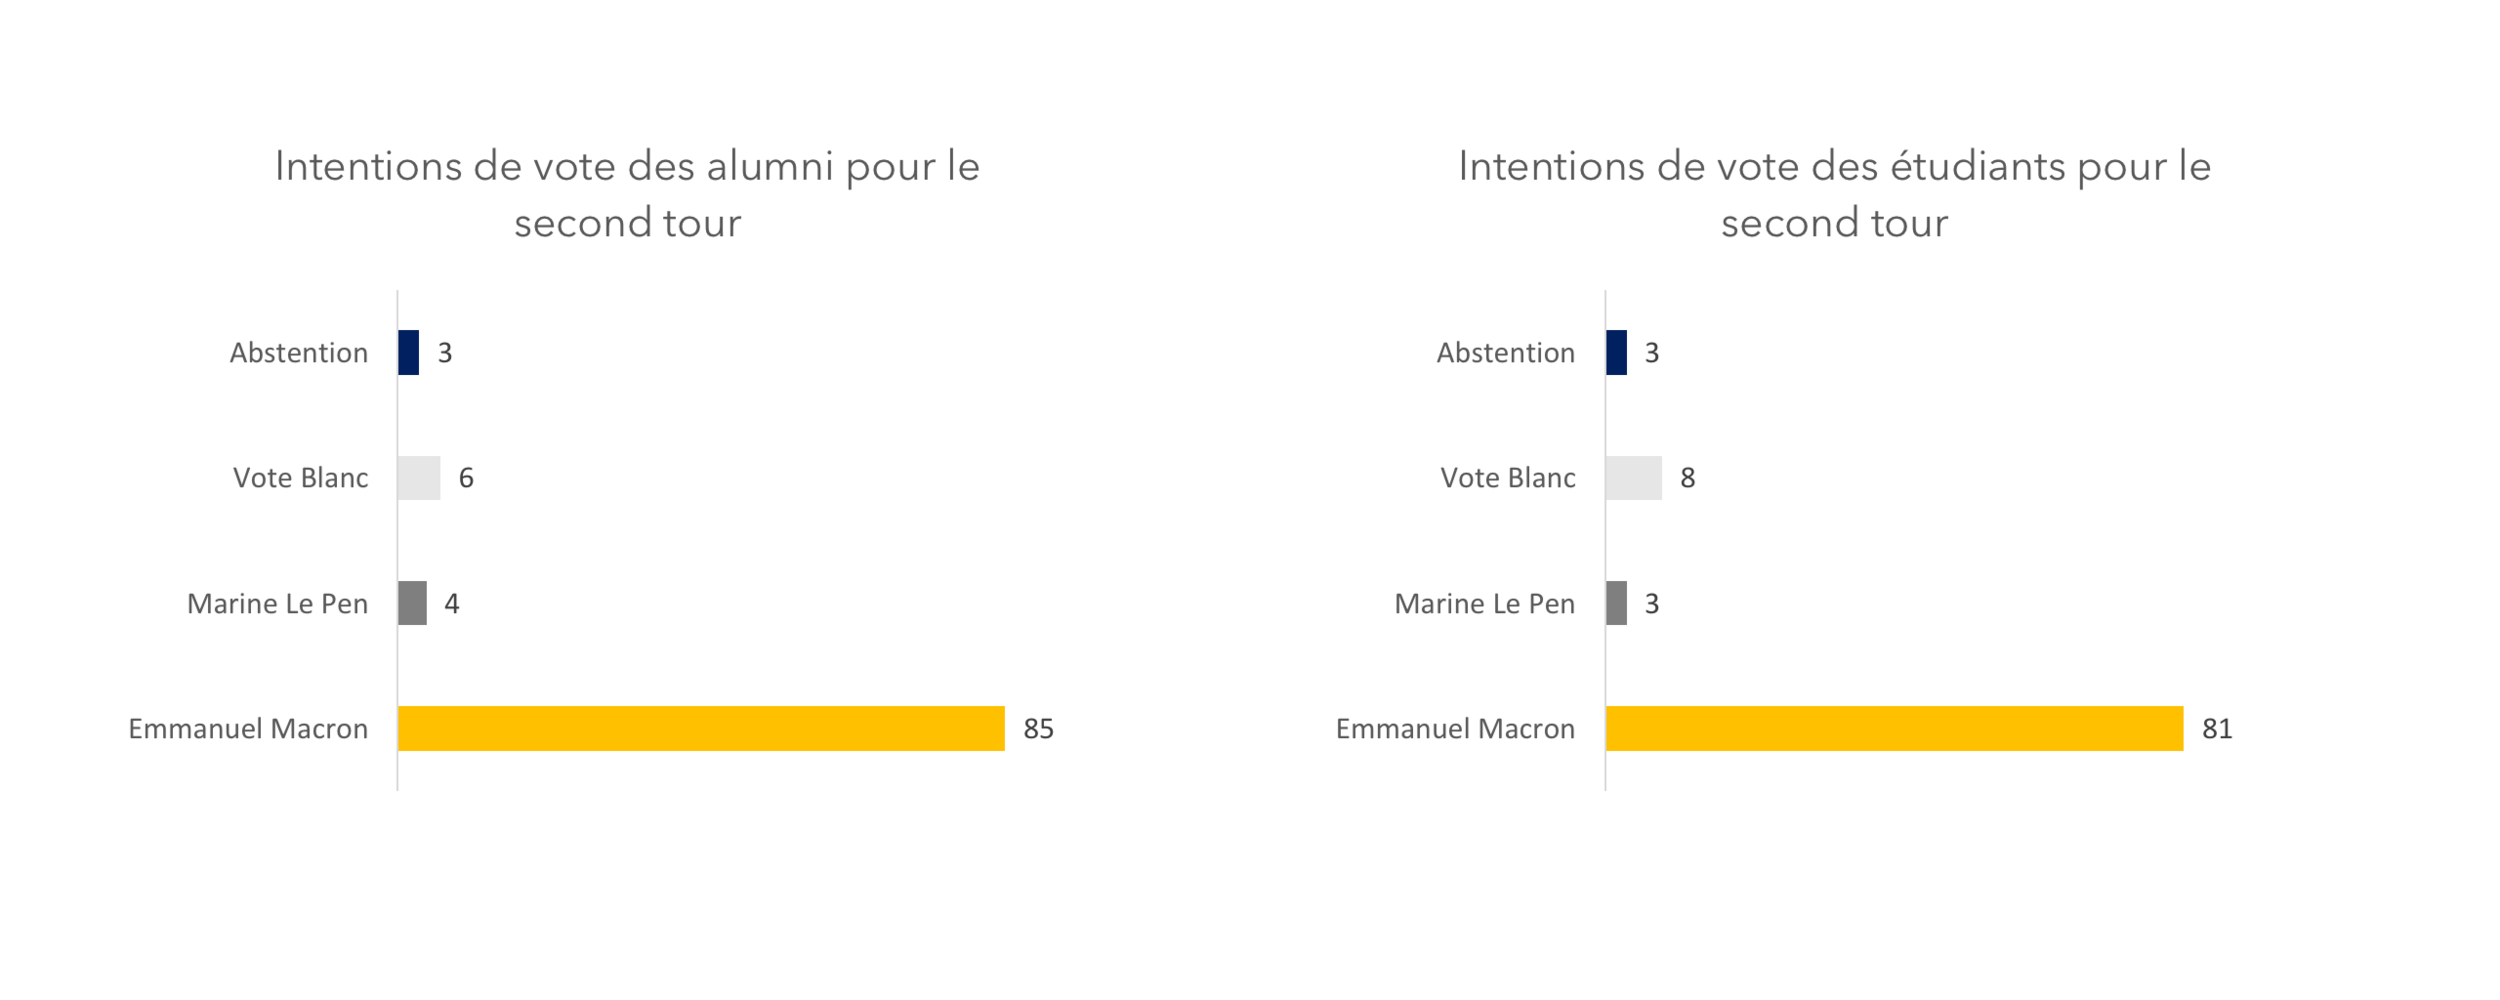Click the étudiants chart title text
The height and width of the screenshot is (1000, 2500).
click(x=1834, y=194)
